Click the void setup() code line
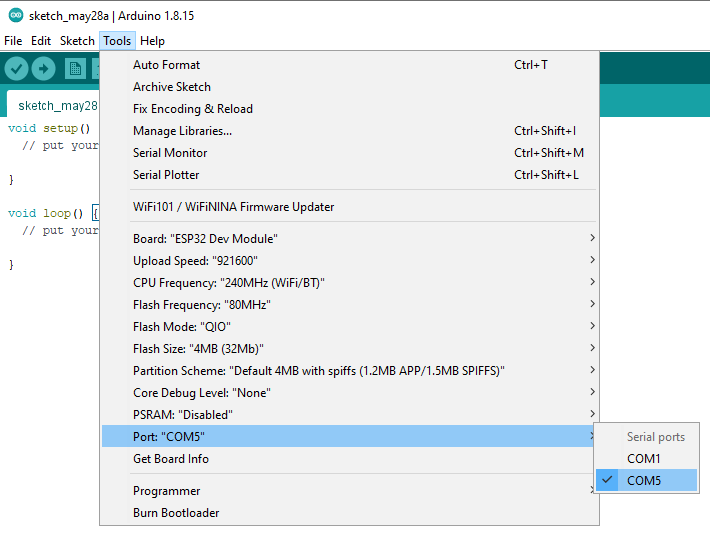Image resolution: width=710 pixels, height=535 pixels. click(49, 128)
